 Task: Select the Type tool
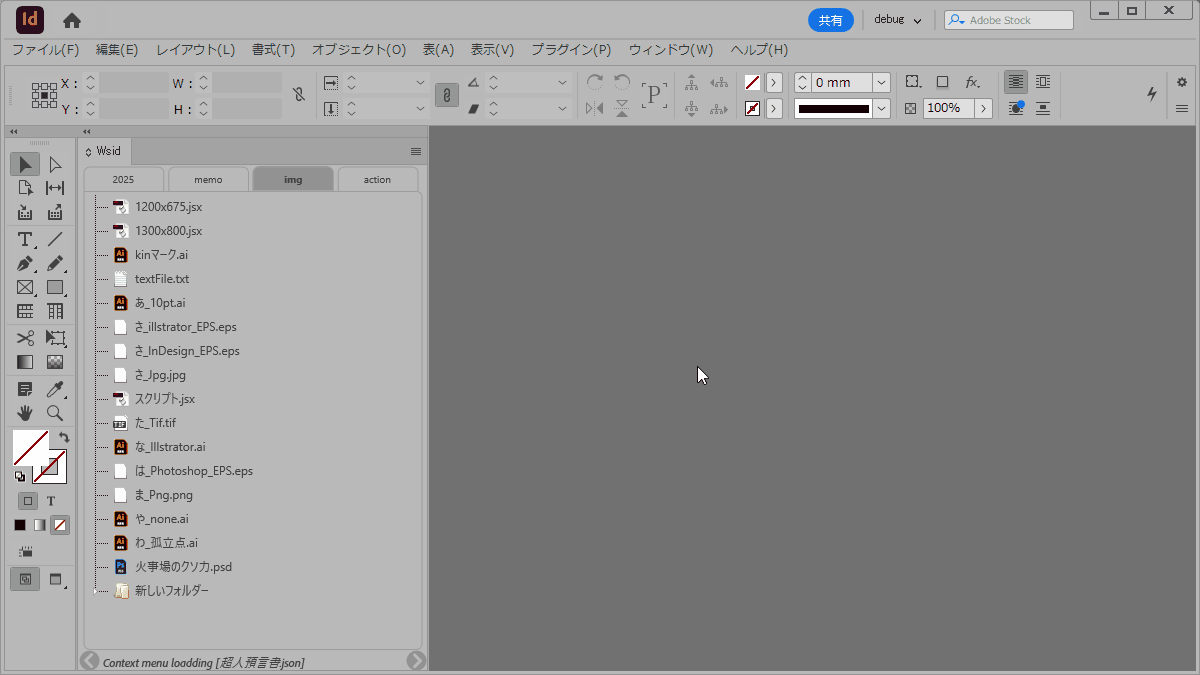click(25, 239)
